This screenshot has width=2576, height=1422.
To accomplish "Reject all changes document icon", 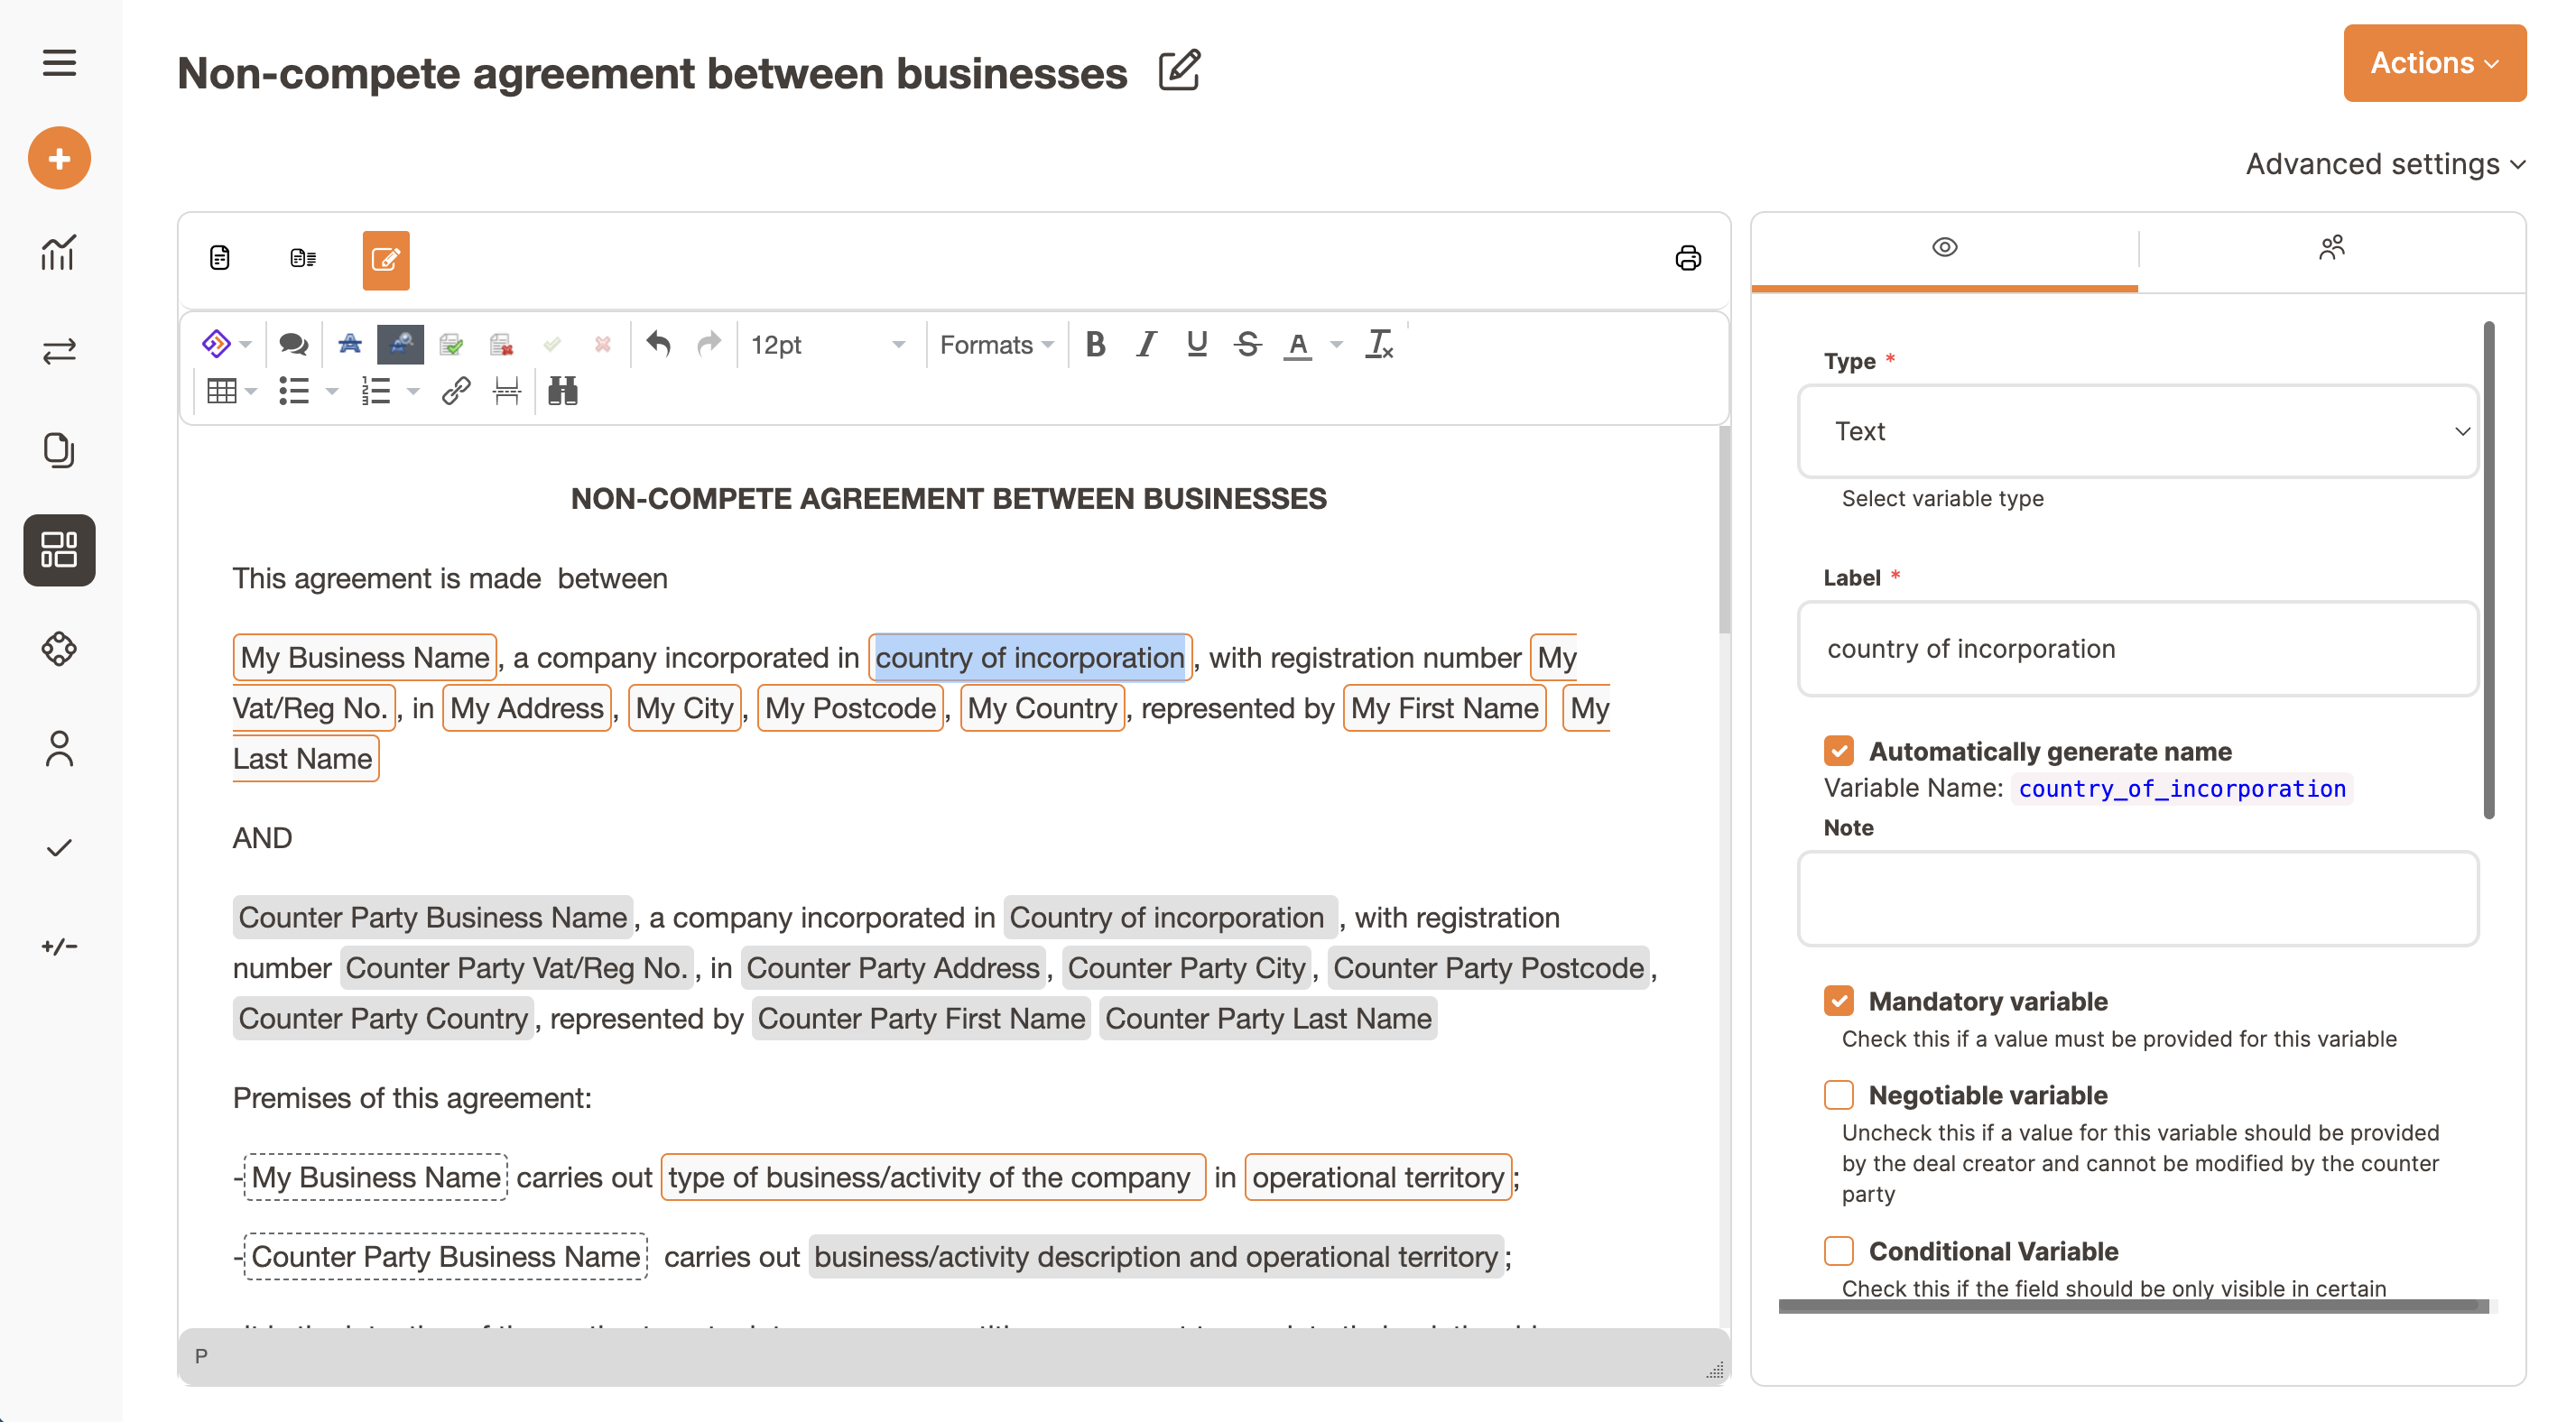I will coord(502,344).
